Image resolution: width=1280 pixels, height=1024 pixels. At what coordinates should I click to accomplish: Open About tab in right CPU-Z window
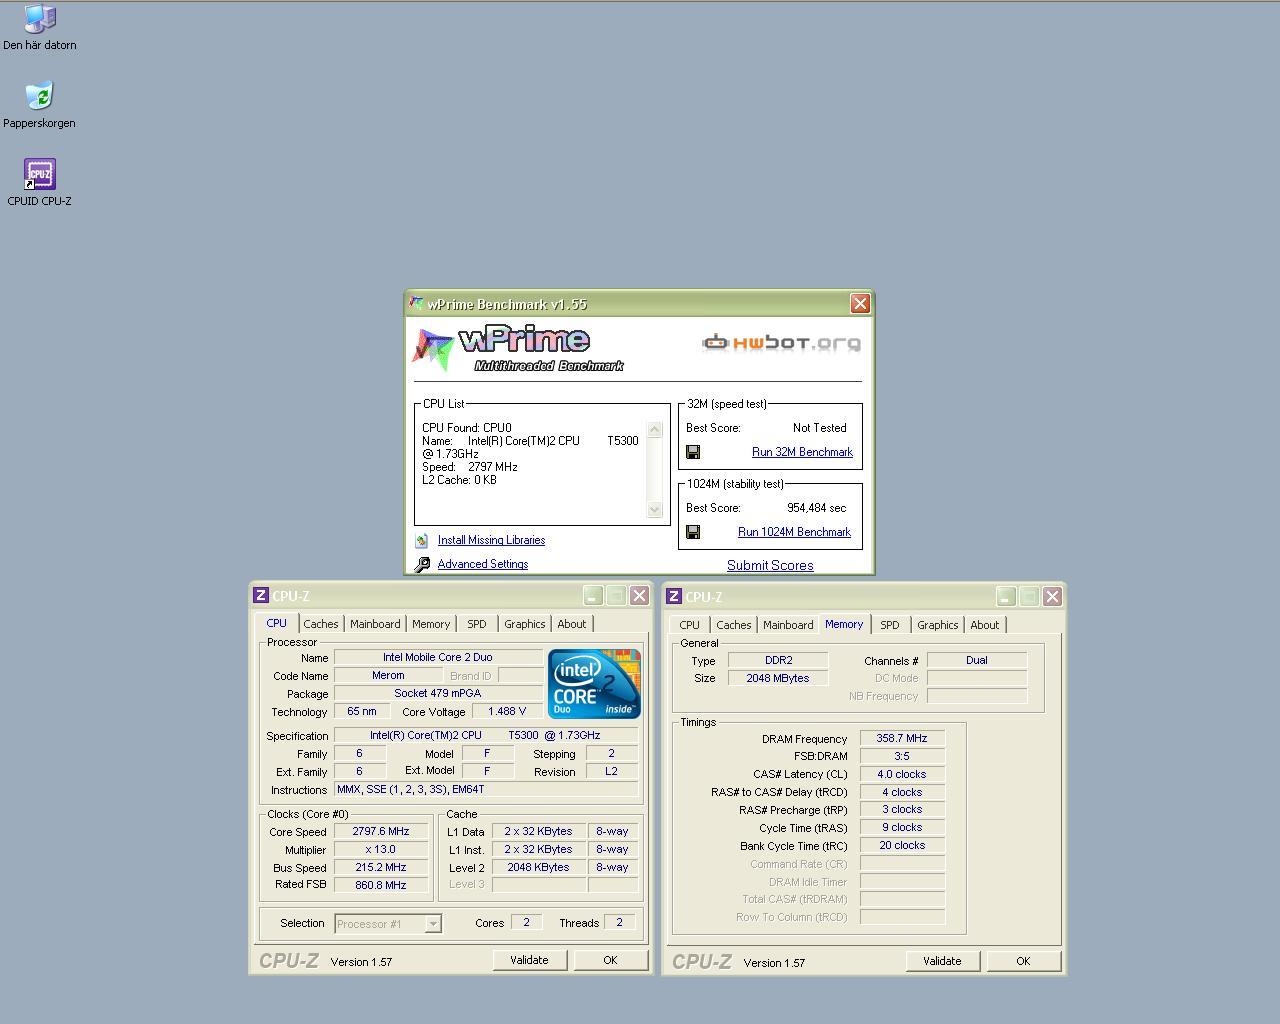[985, 625]
